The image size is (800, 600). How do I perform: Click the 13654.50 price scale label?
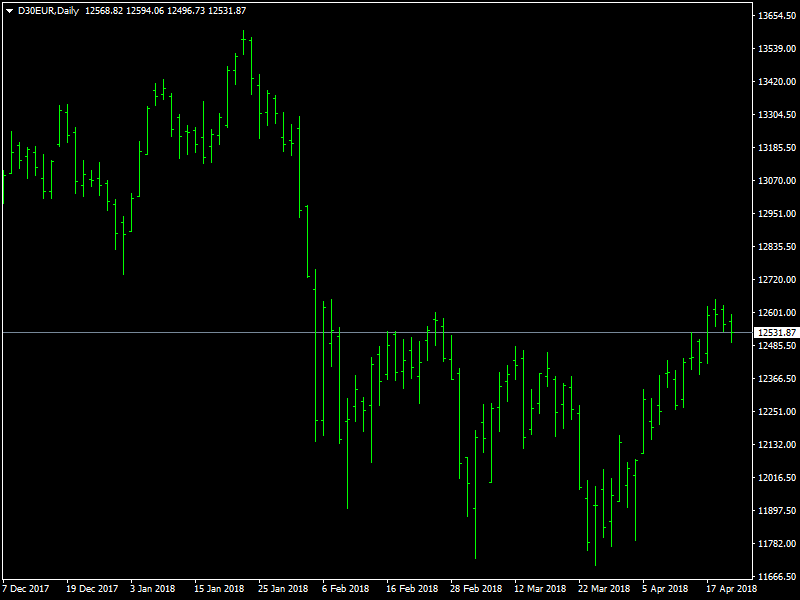pos(777,16)
